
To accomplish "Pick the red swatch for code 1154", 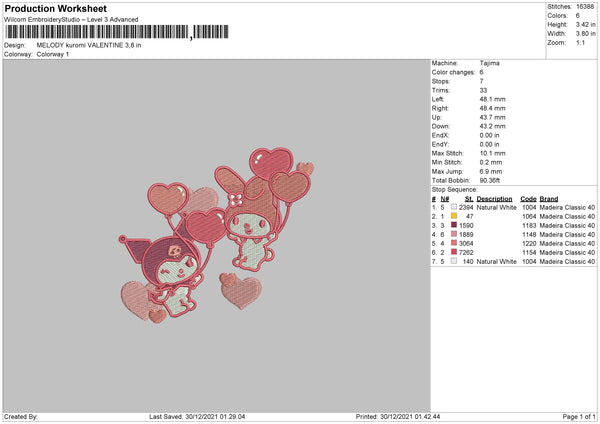I will coord(454,252).
